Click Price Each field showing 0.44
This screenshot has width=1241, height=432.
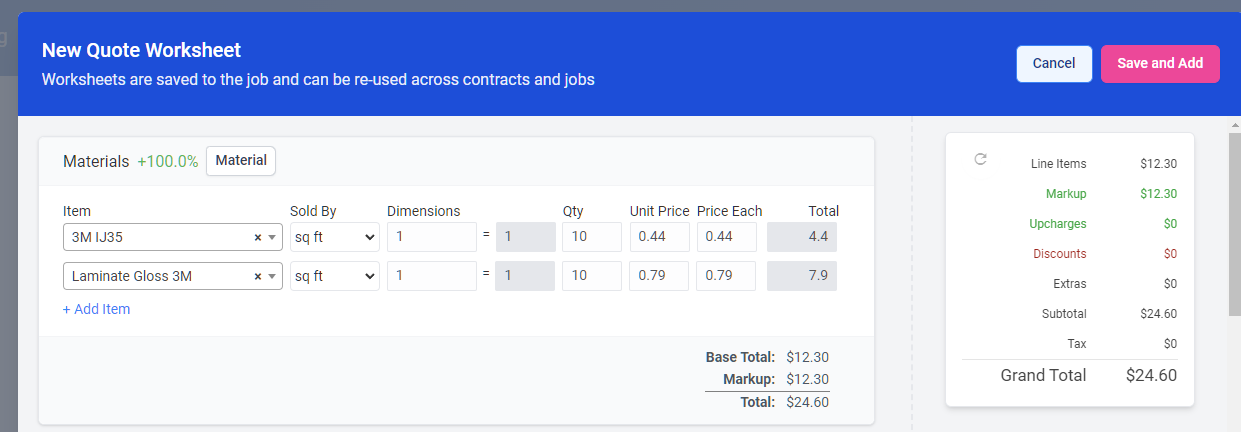tap(726, 237)
